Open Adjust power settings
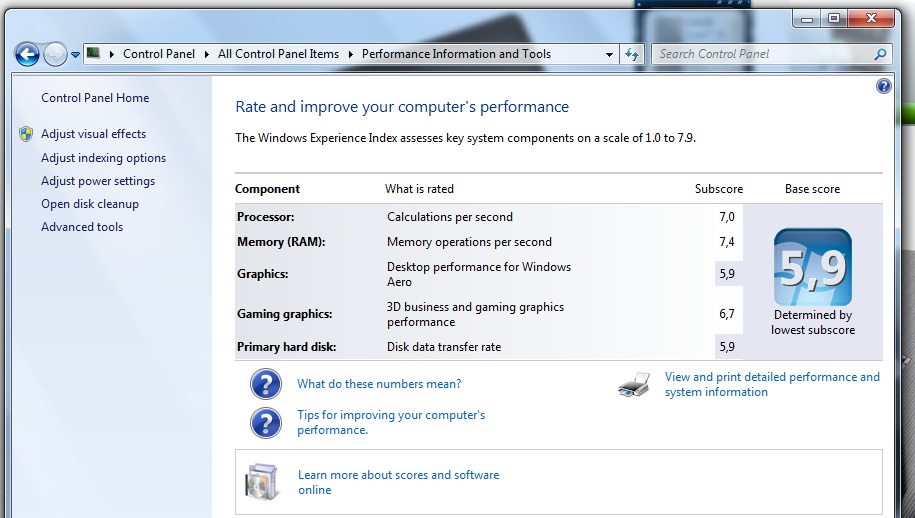Image resolution: width=915 pixels, height=518 pixels. click(98, 181)
